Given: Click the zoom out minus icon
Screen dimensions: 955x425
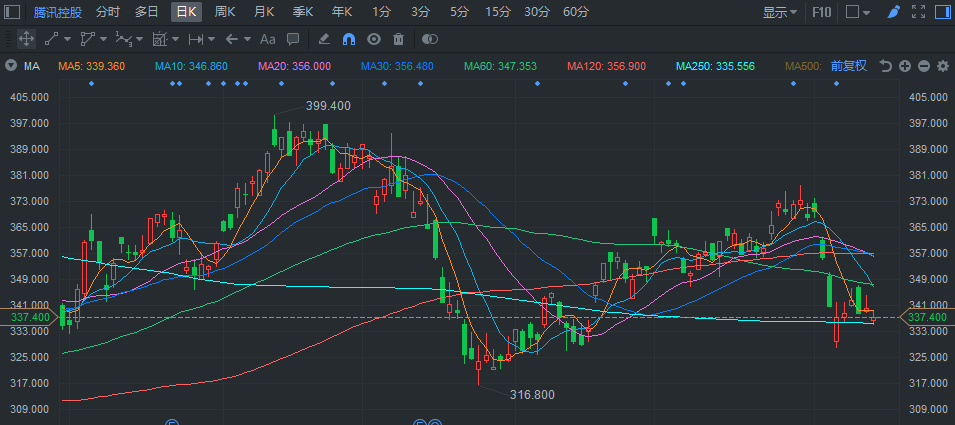Looking at the screenshot, I should point(924,66).
